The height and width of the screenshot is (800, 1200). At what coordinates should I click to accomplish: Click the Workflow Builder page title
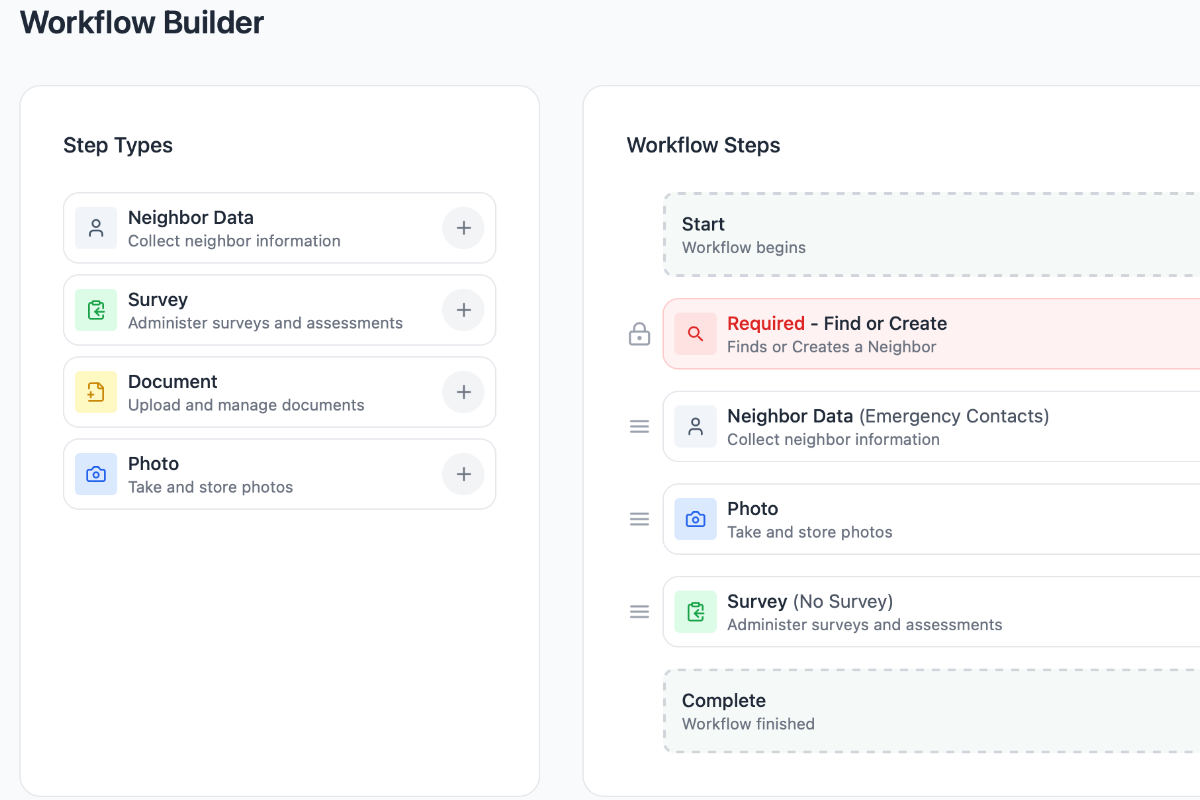140,22
